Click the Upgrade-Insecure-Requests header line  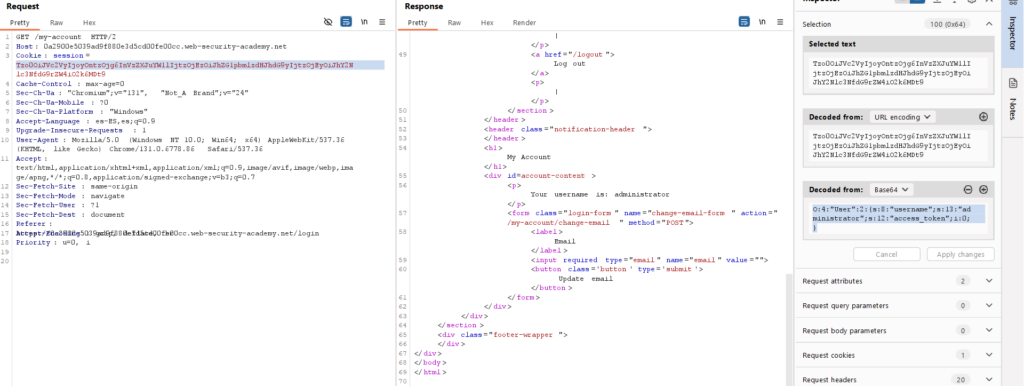pos(81,130)
